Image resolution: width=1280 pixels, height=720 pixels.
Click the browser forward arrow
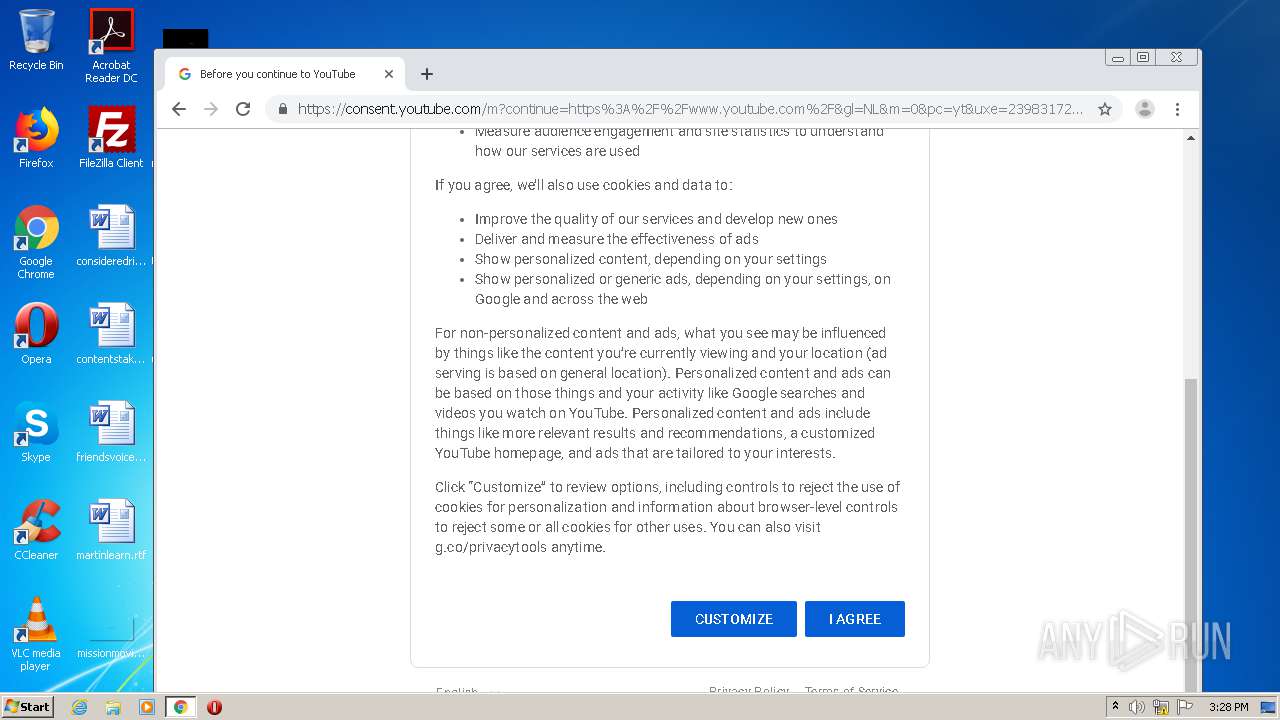click(x=211, y=109)
